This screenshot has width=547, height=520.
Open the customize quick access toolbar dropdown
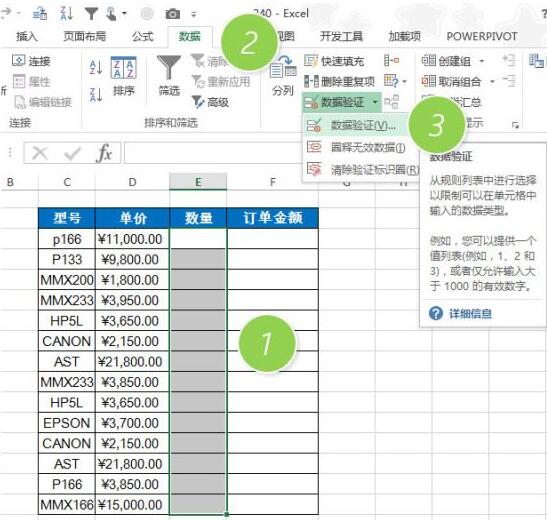tap(194, 14)
